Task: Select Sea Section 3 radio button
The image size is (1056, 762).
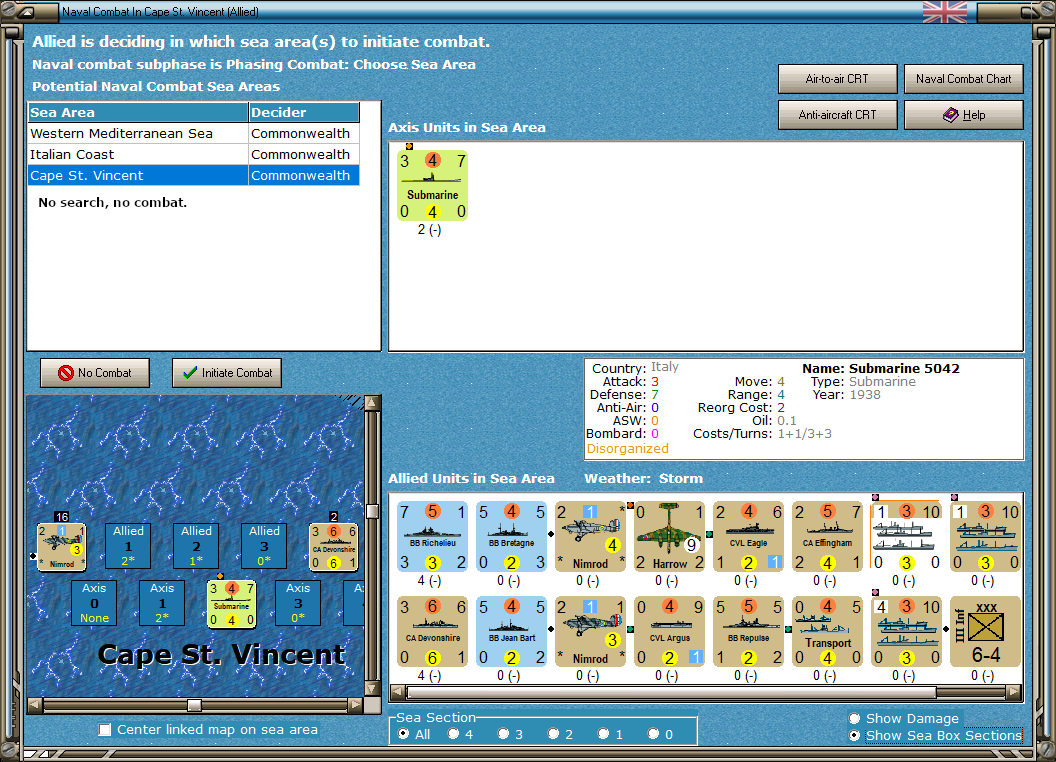Action: [503, 734]
